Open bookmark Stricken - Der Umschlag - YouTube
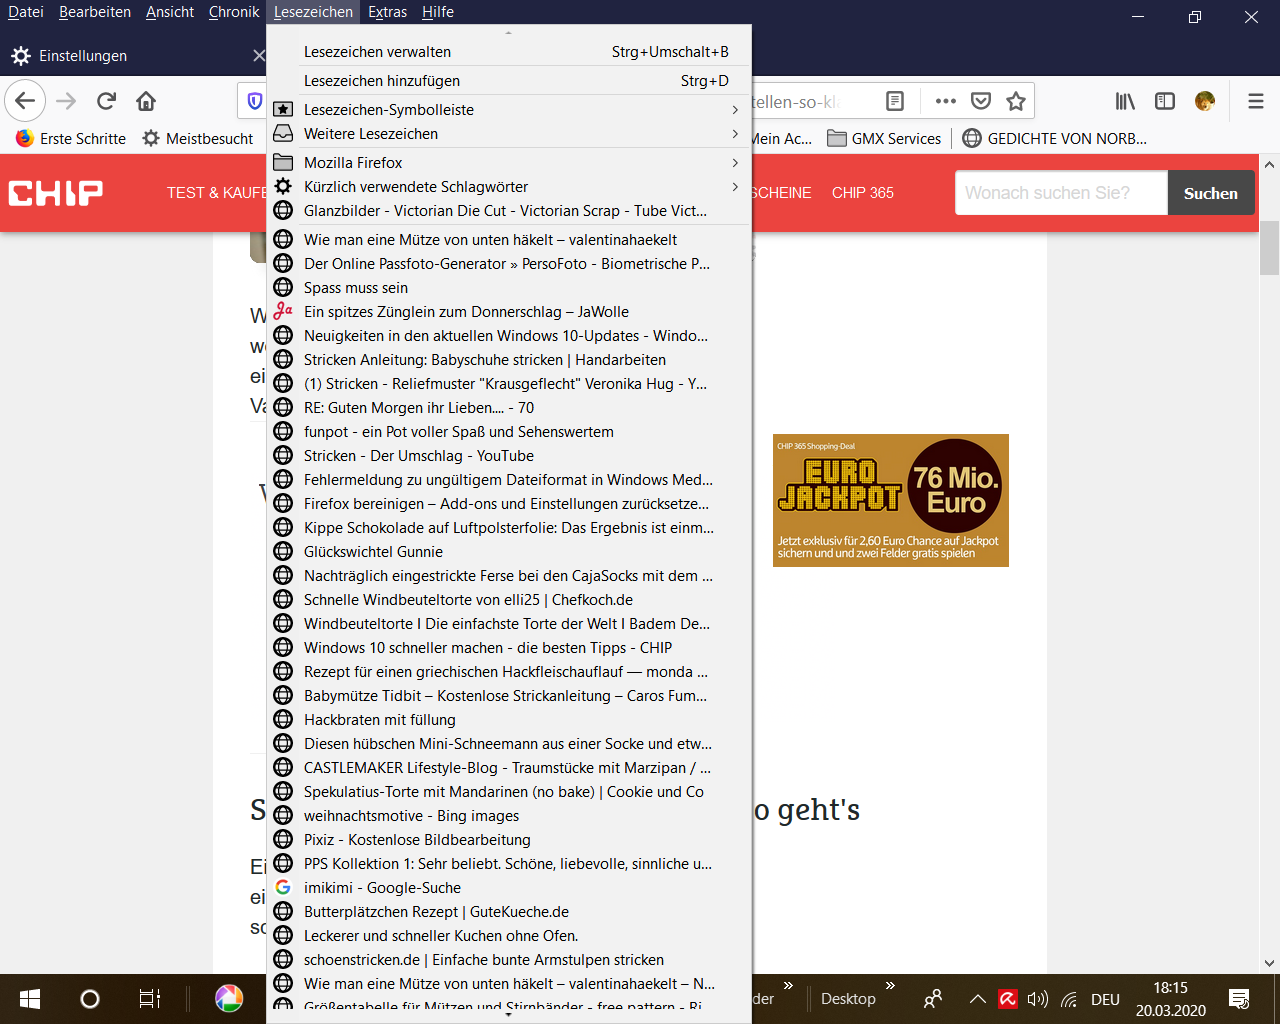The width and height of the screenshot is (1280, 1024). 509,456
